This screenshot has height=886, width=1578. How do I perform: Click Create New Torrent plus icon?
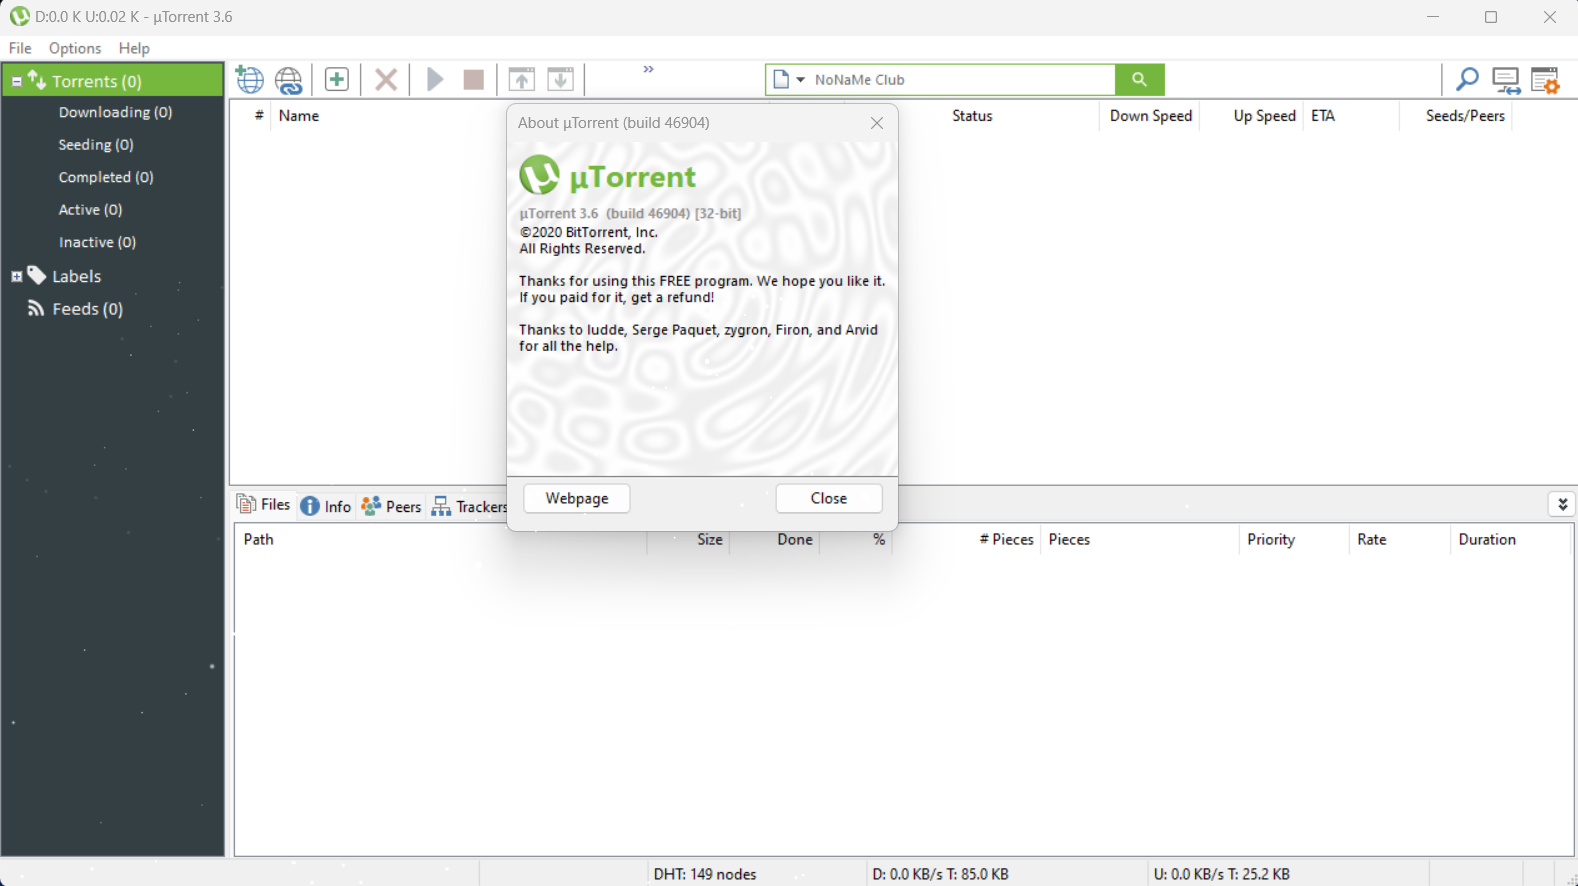tap(337, 79)
